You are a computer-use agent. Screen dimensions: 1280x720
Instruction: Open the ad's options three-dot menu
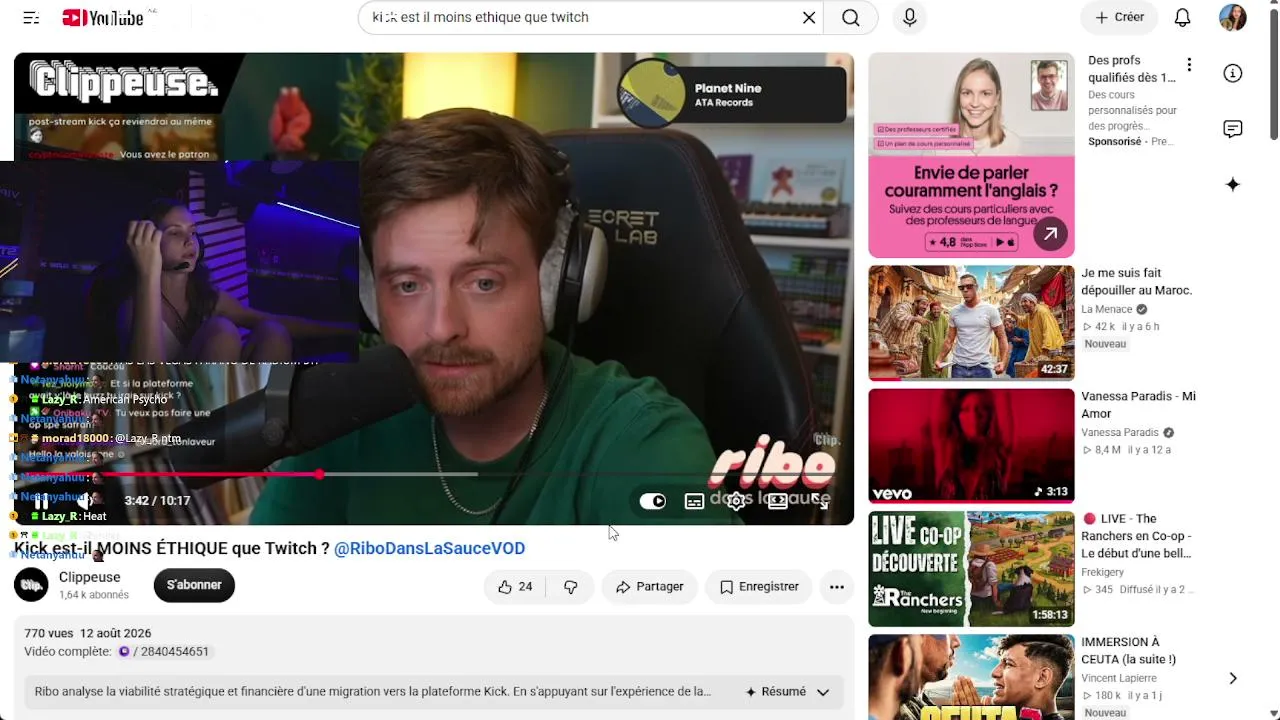point(1189,65)
